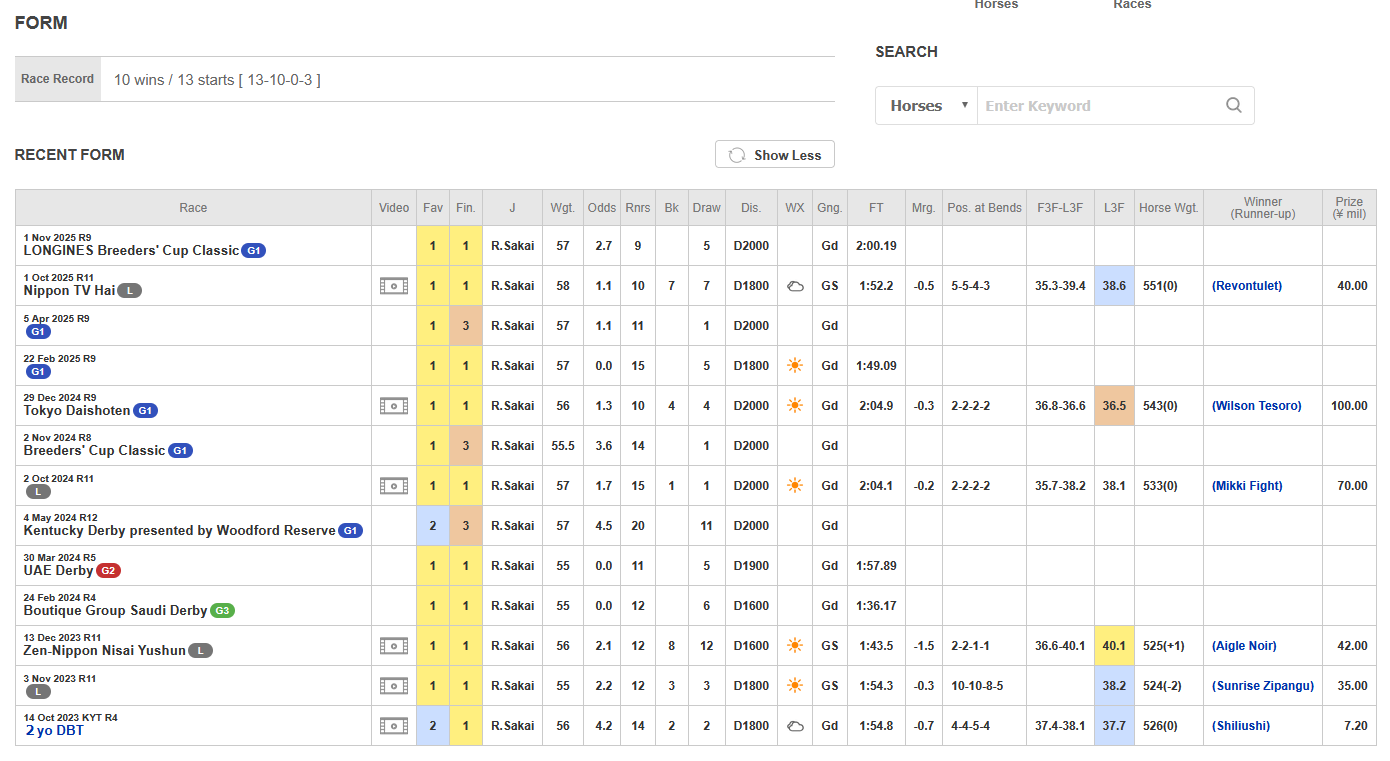Click the L badge beside Nippon TV Hai
Image resolution: width=1390 pixels, height=761 pixels.
129,291
